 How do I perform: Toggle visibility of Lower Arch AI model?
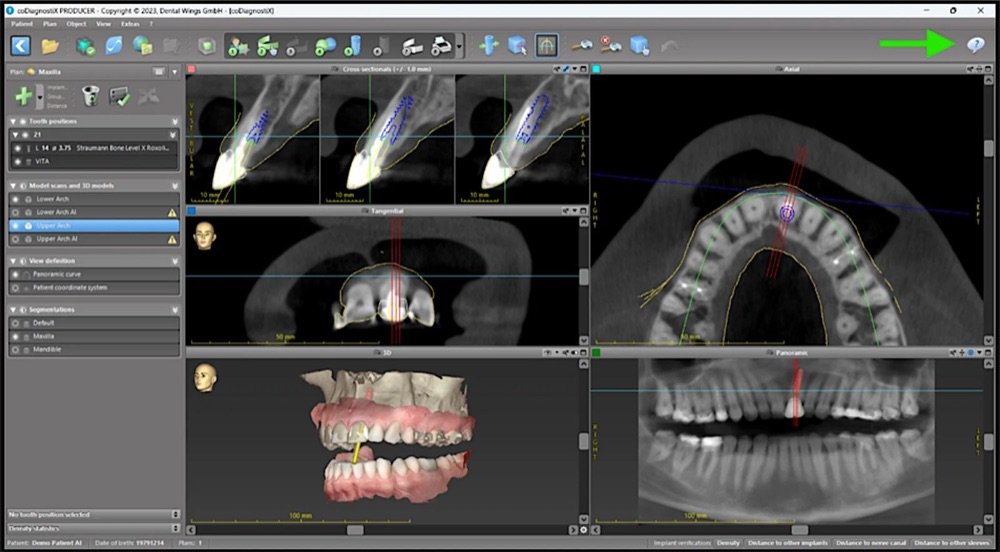[17, 212]
